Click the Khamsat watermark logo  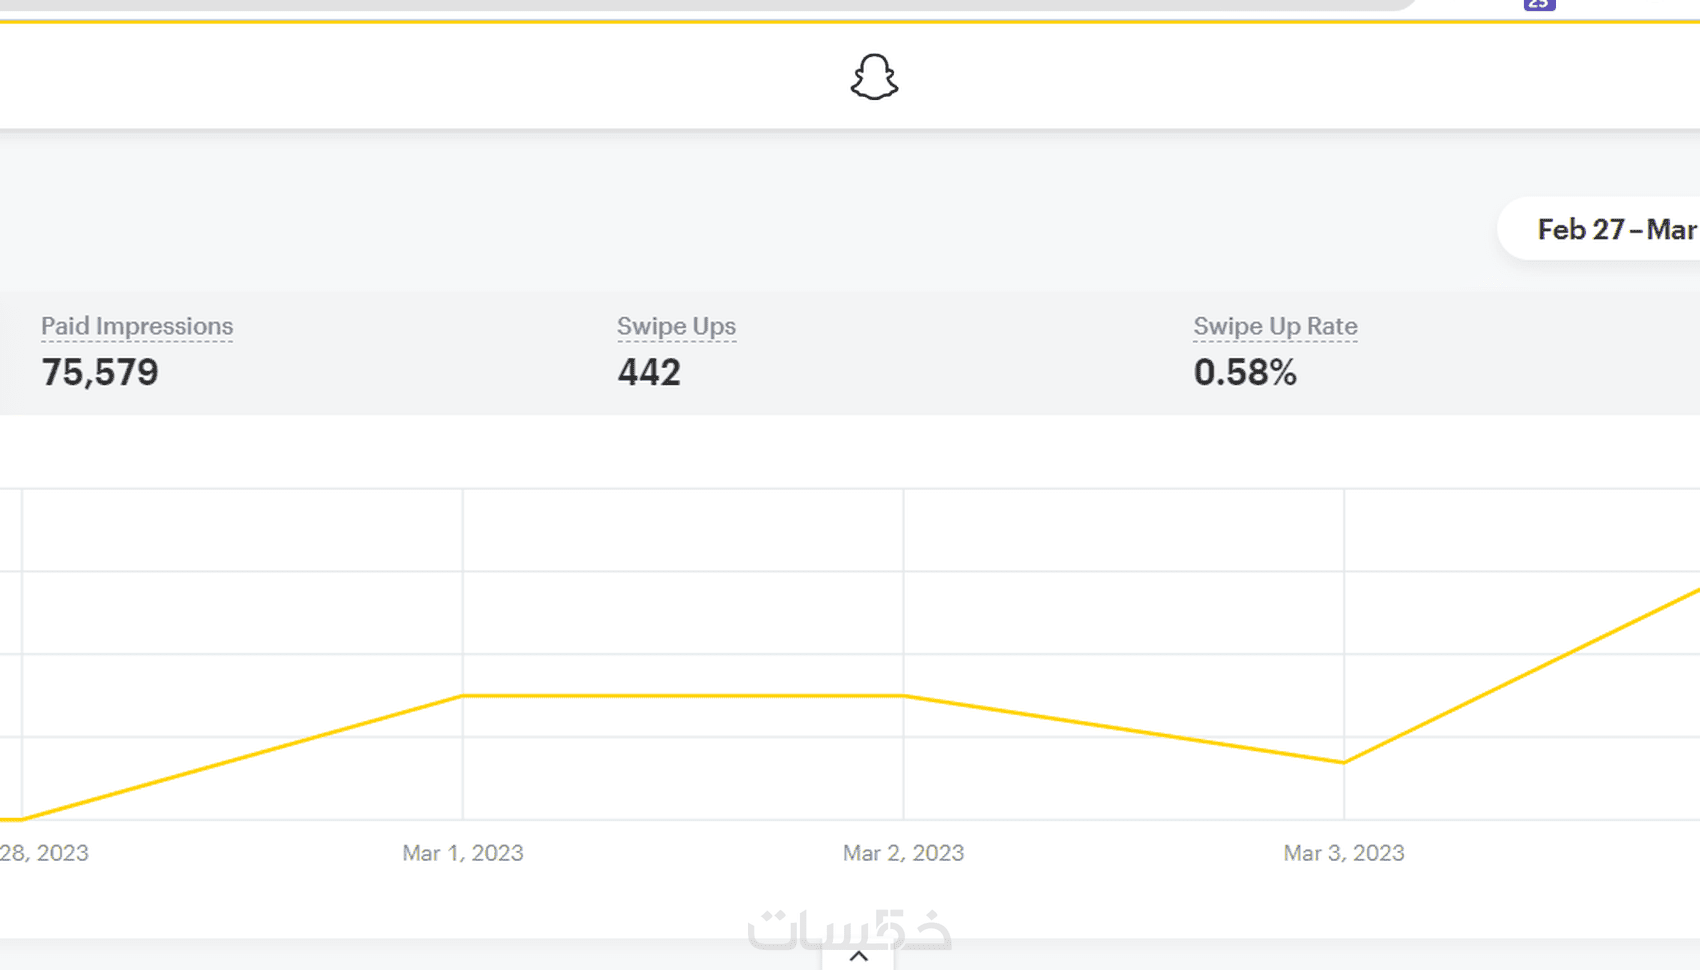click(849, 929)
